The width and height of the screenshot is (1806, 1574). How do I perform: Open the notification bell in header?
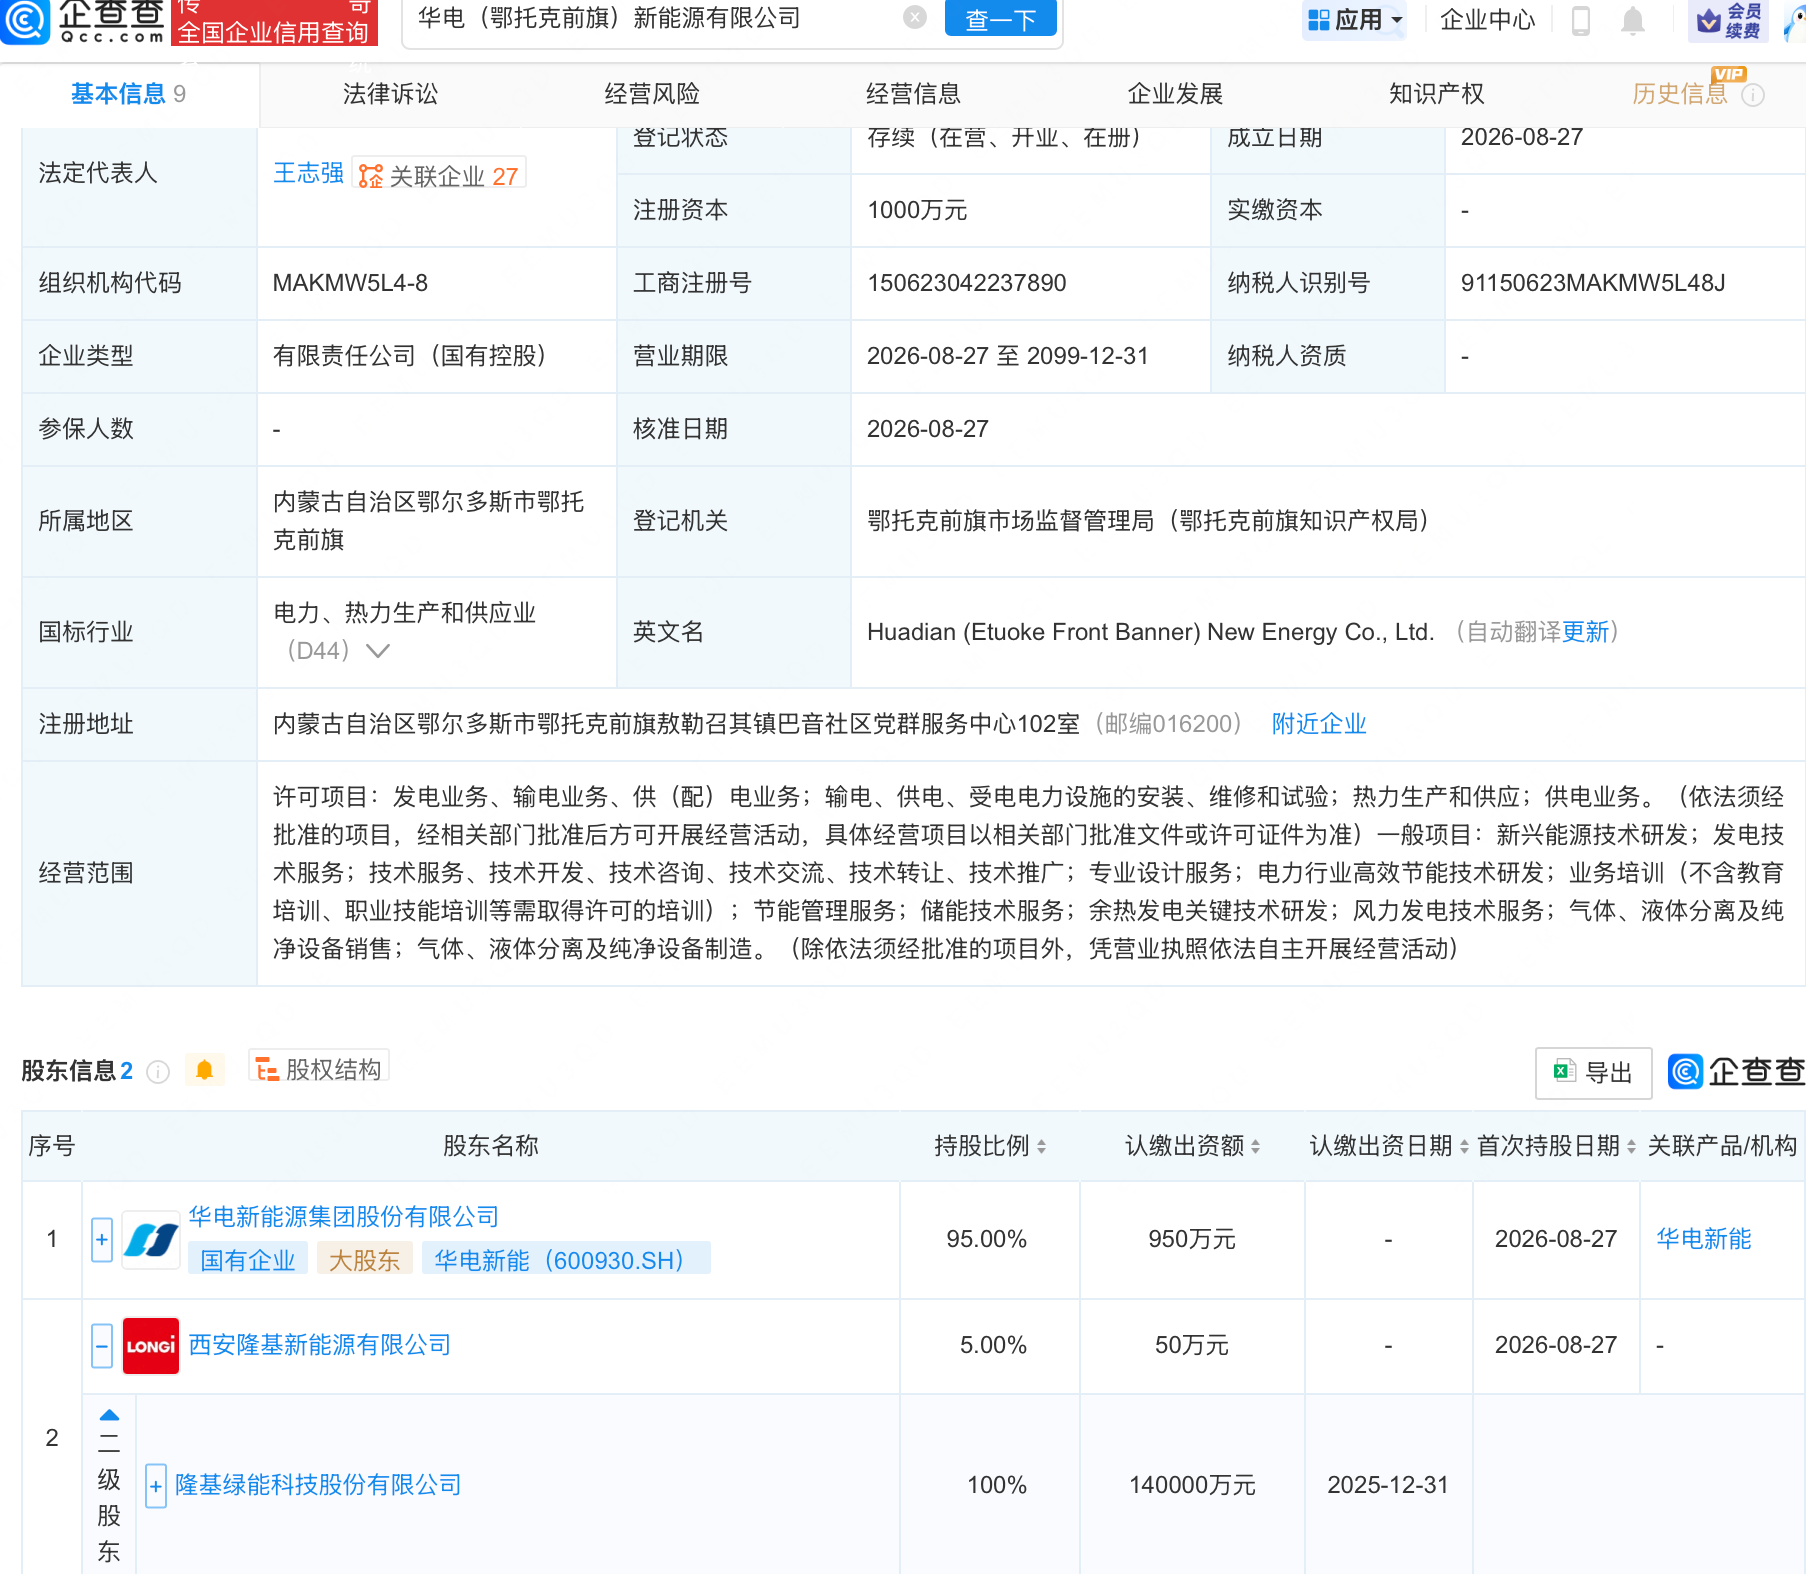click(x=1633, y=20)
